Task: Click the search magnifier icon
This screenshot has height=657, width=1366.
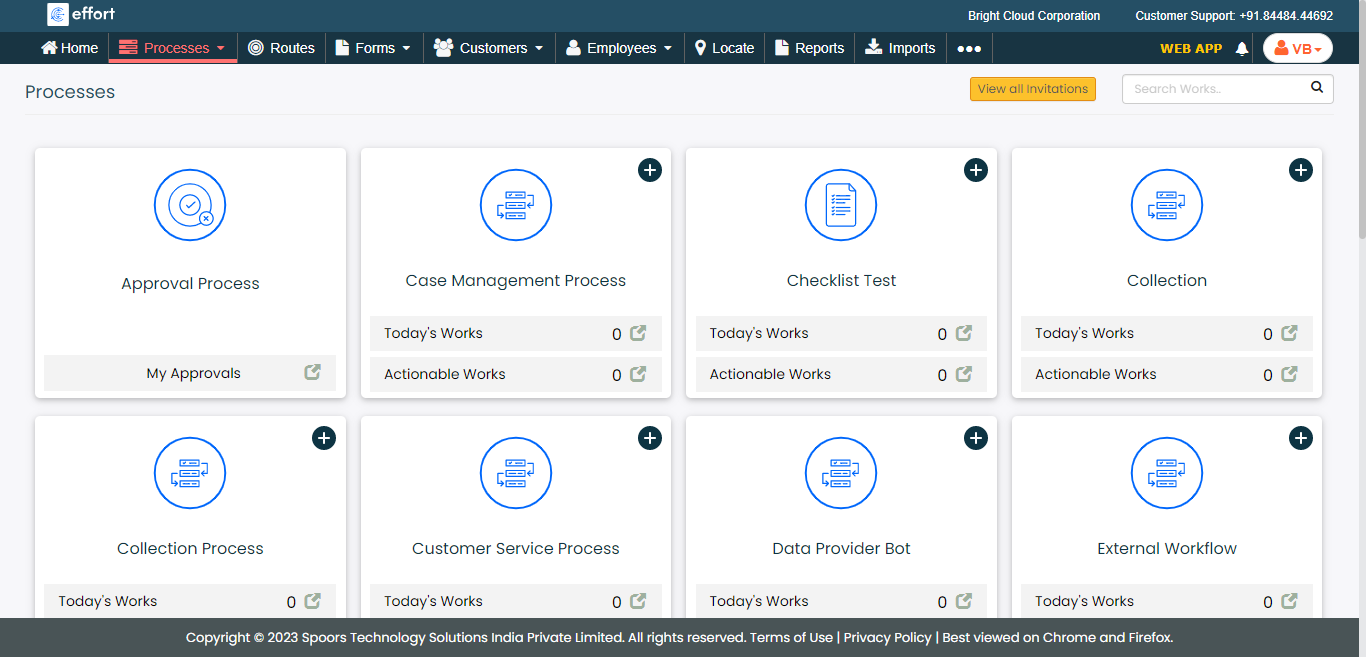Action: click(1317, 88)
